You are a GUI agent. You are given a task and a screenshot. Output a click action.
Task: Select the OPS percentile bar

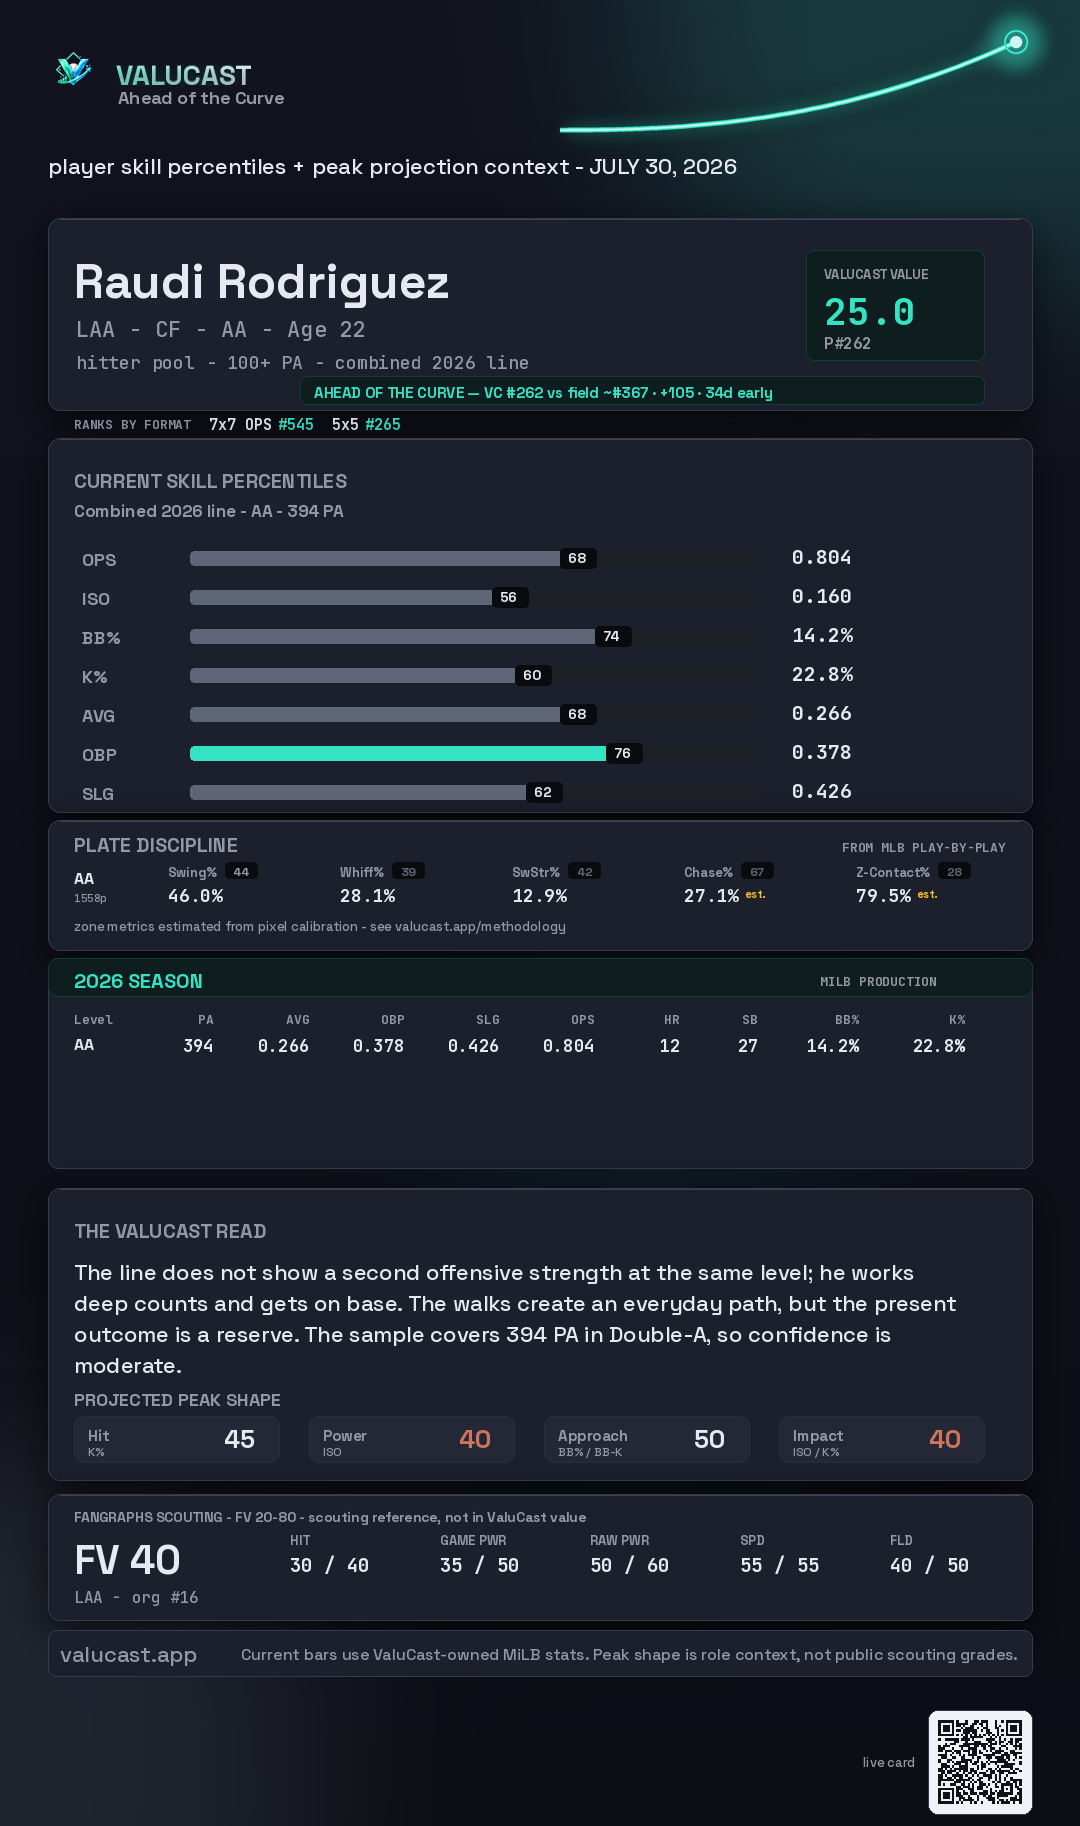pyautogui.click(x=393, y=558)
